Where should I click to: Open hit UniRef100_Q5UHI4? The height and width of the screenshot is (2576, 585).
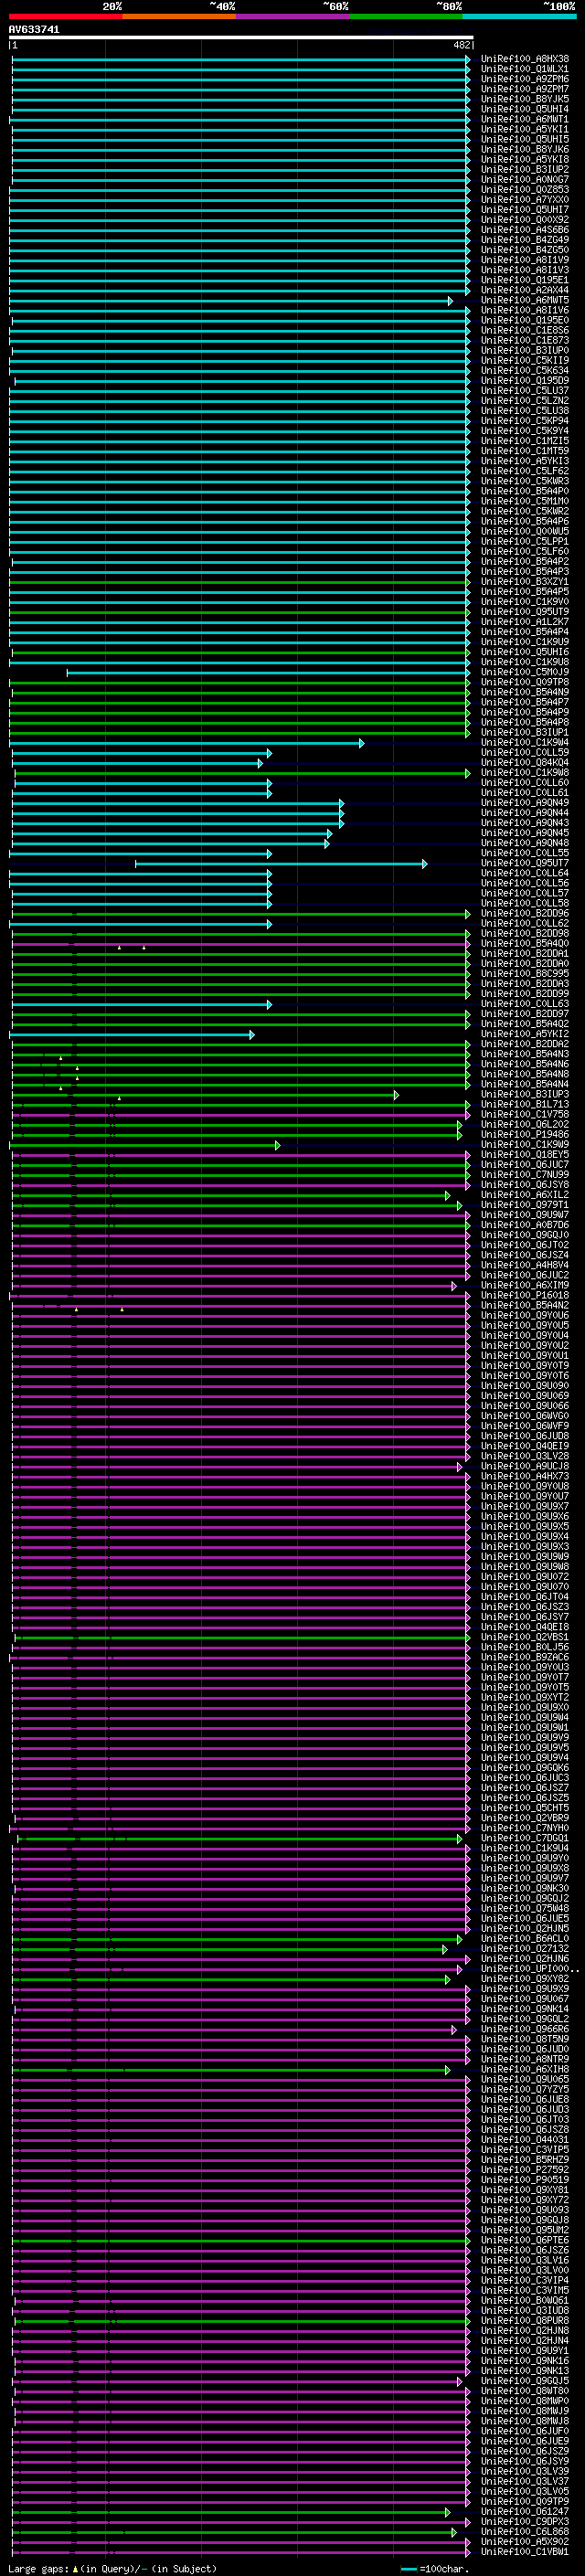point(525,109)
